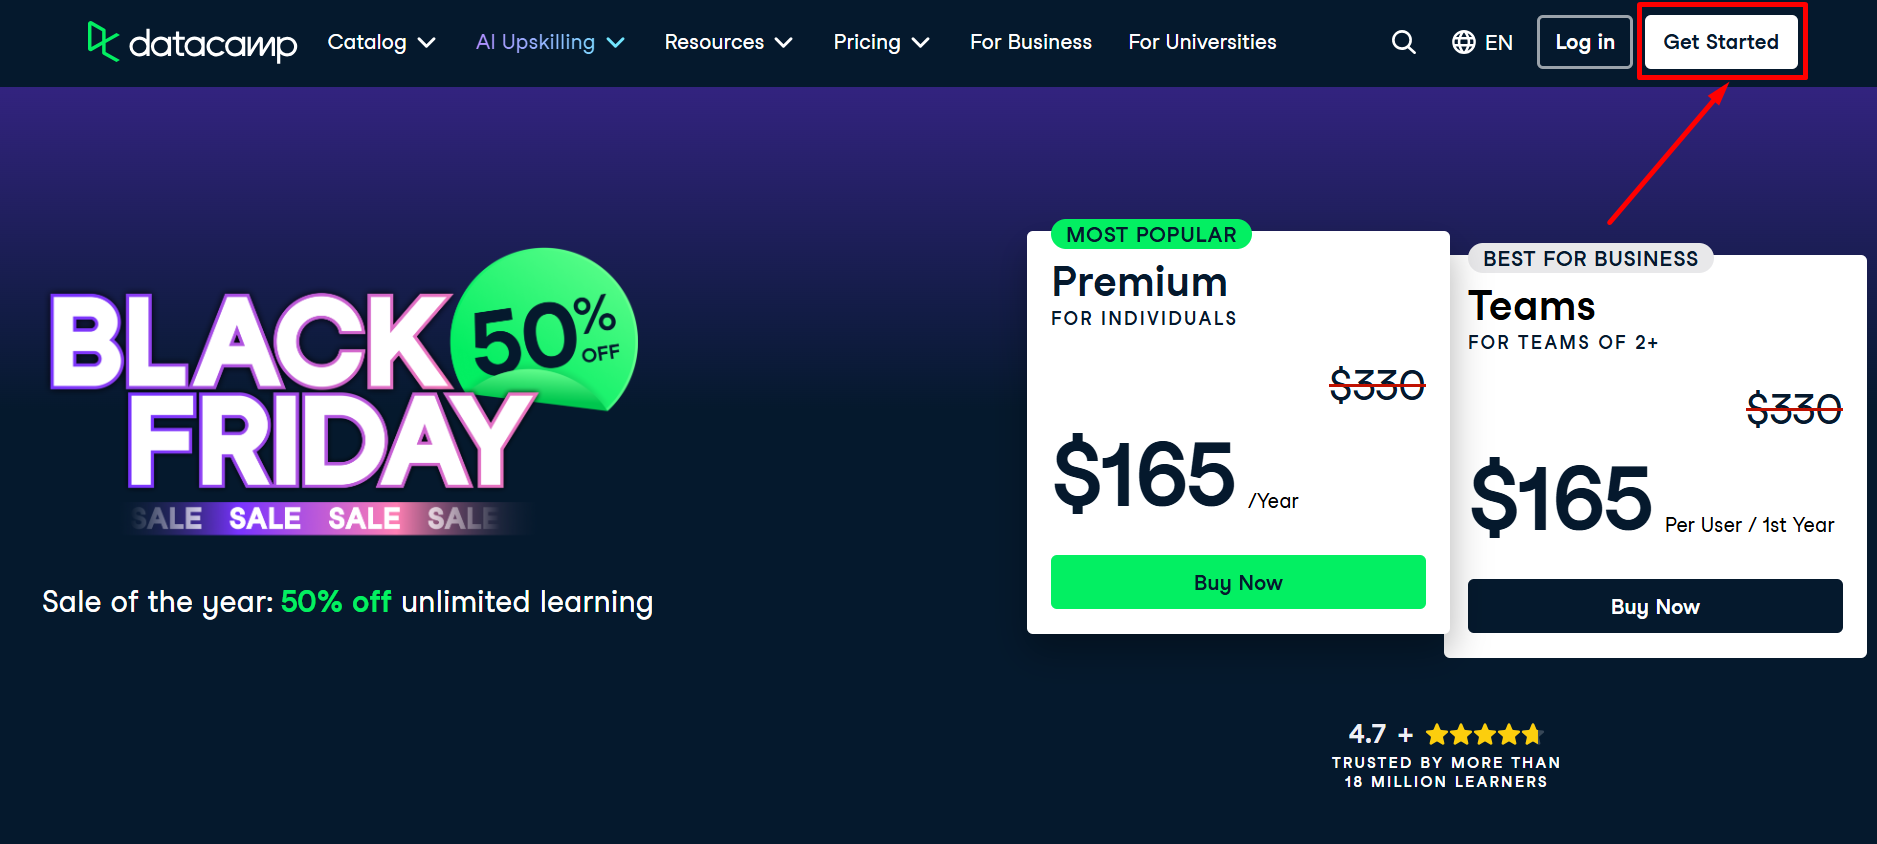Open the Resources dropdown menu
This screenshot has height=844, width=1877.
tap(728, 42)
